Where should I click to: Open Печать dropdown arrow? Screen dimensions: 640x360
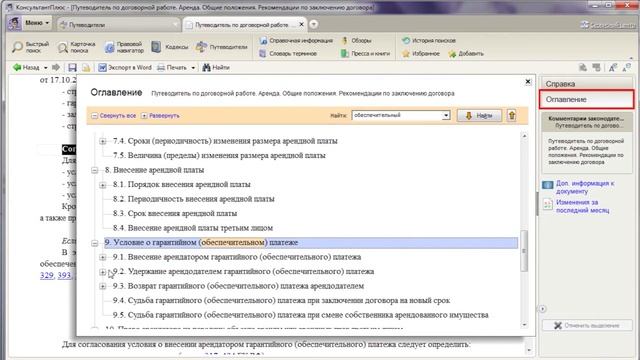[x=193, y=68]
